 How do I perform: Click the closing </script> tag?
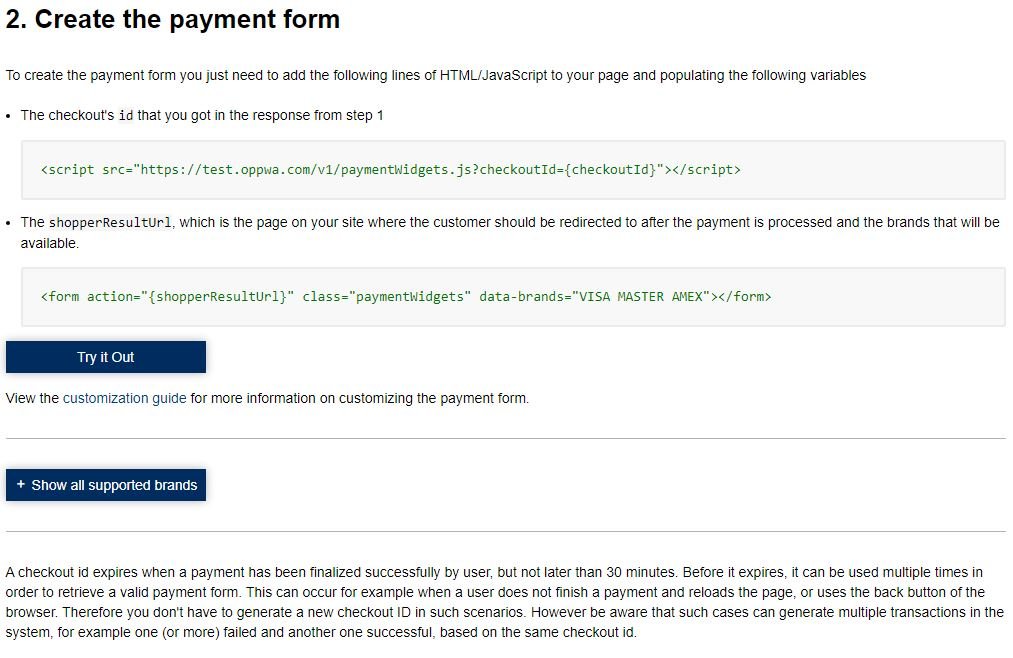tap(706, 170)
